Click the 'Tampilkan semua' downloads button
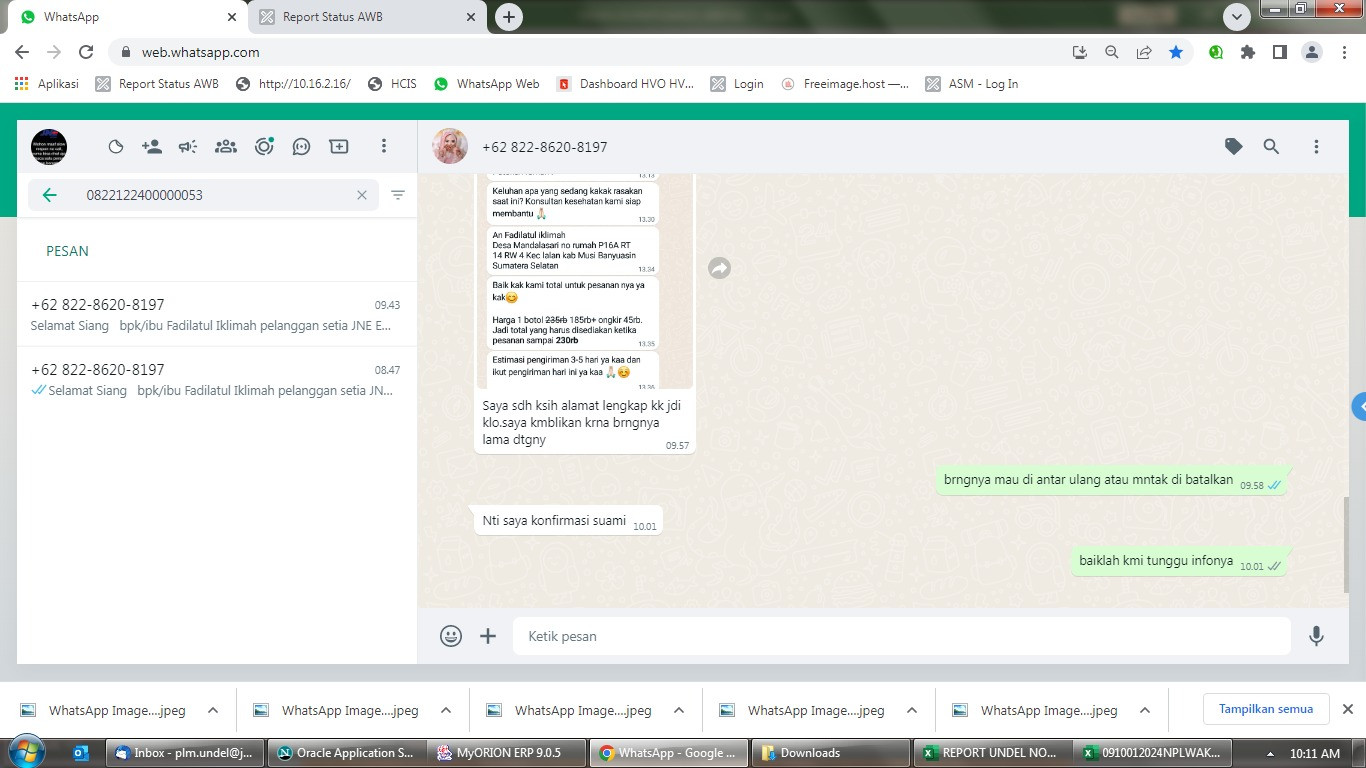 click(1266, 709)
